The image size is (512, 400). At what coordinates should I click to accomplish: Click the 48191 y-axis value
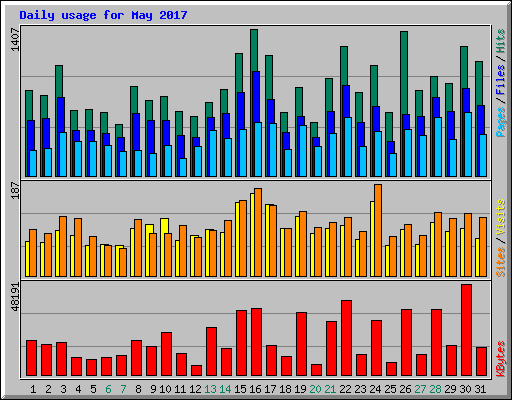(15, 297)
